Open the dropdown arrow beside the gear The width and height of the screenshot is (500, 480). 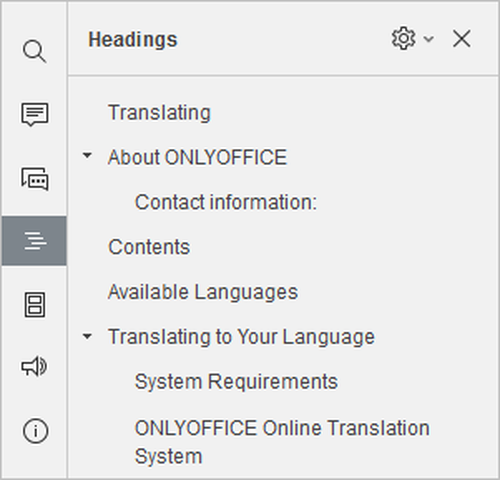point(428,39)
